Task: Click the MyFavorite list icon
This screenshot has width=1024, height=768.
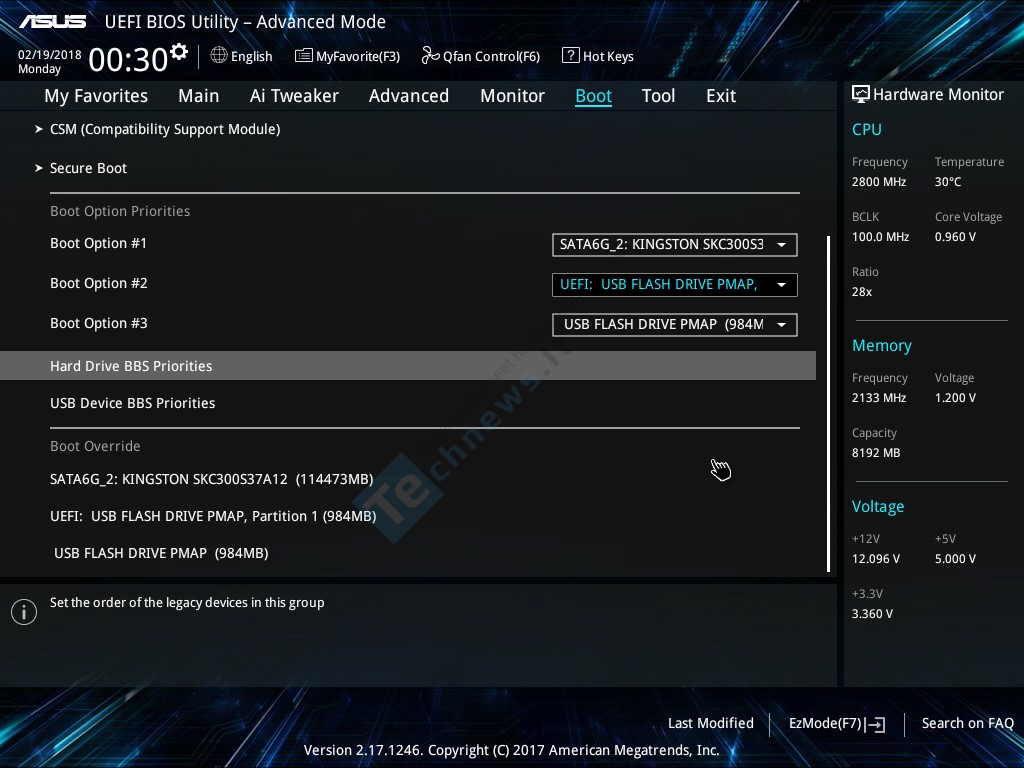Action: (x=303, y=56)
